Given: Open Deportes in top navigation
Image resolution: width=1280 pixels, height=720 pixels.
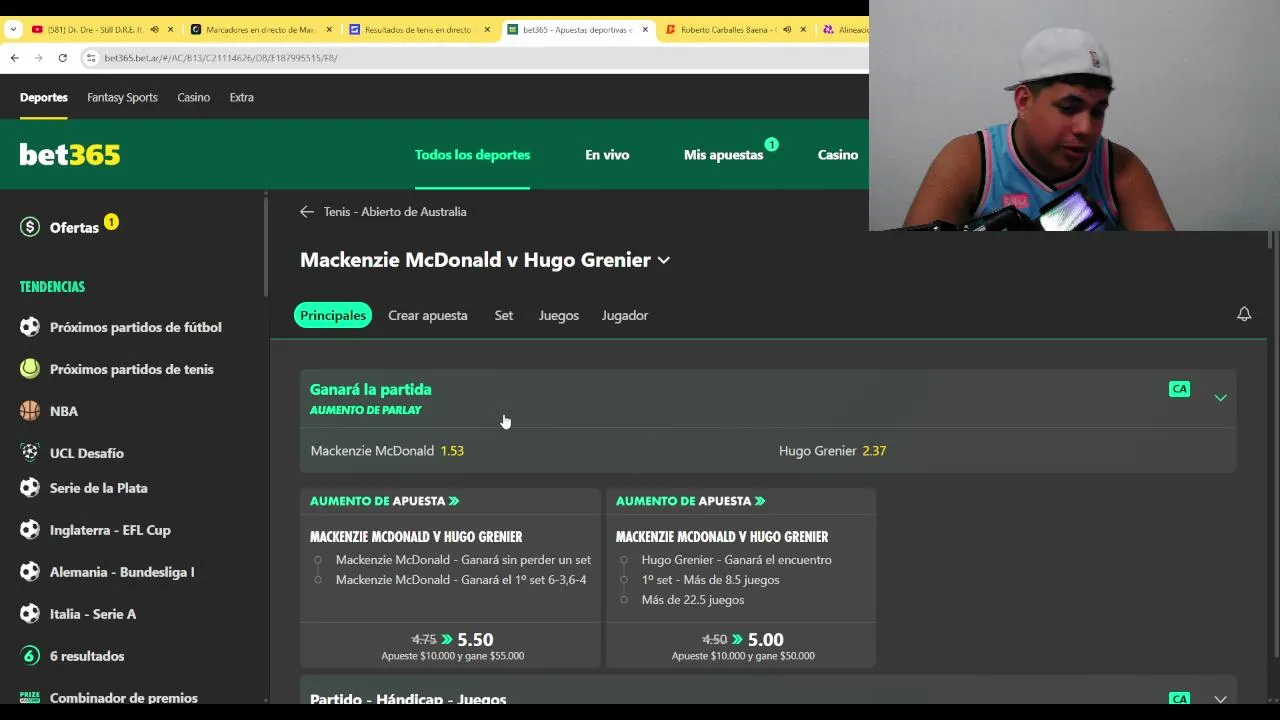Looking at the screenshot, I should click(44, 97).
